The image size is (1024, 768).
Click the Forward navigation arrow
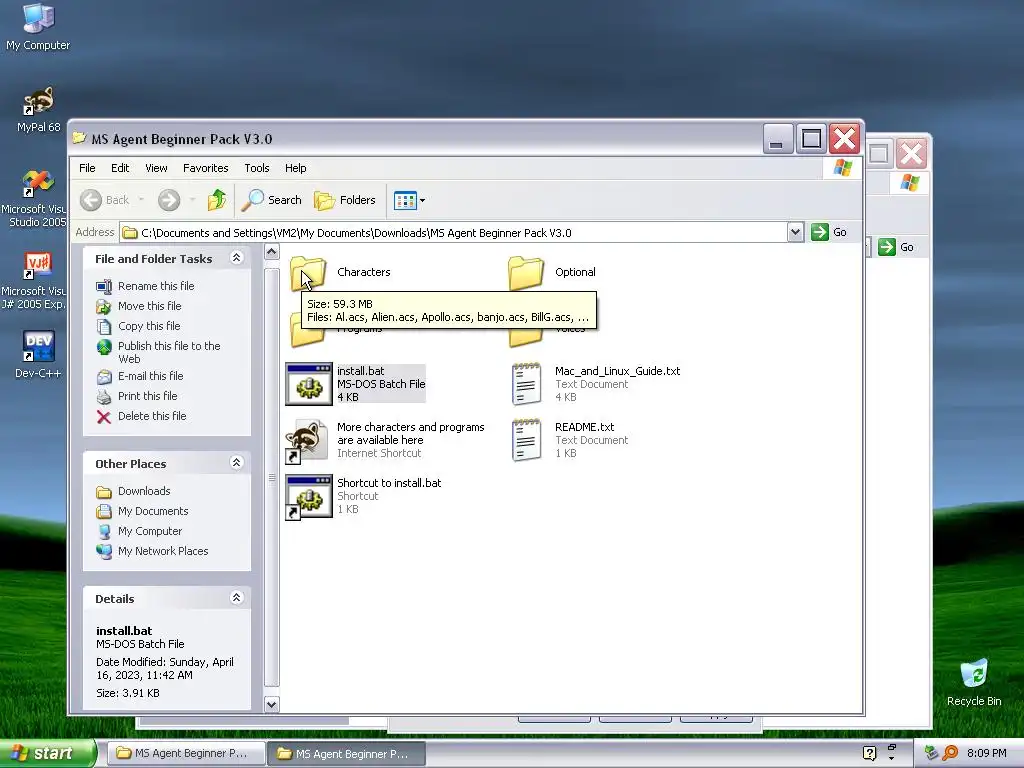coord(168,200)
